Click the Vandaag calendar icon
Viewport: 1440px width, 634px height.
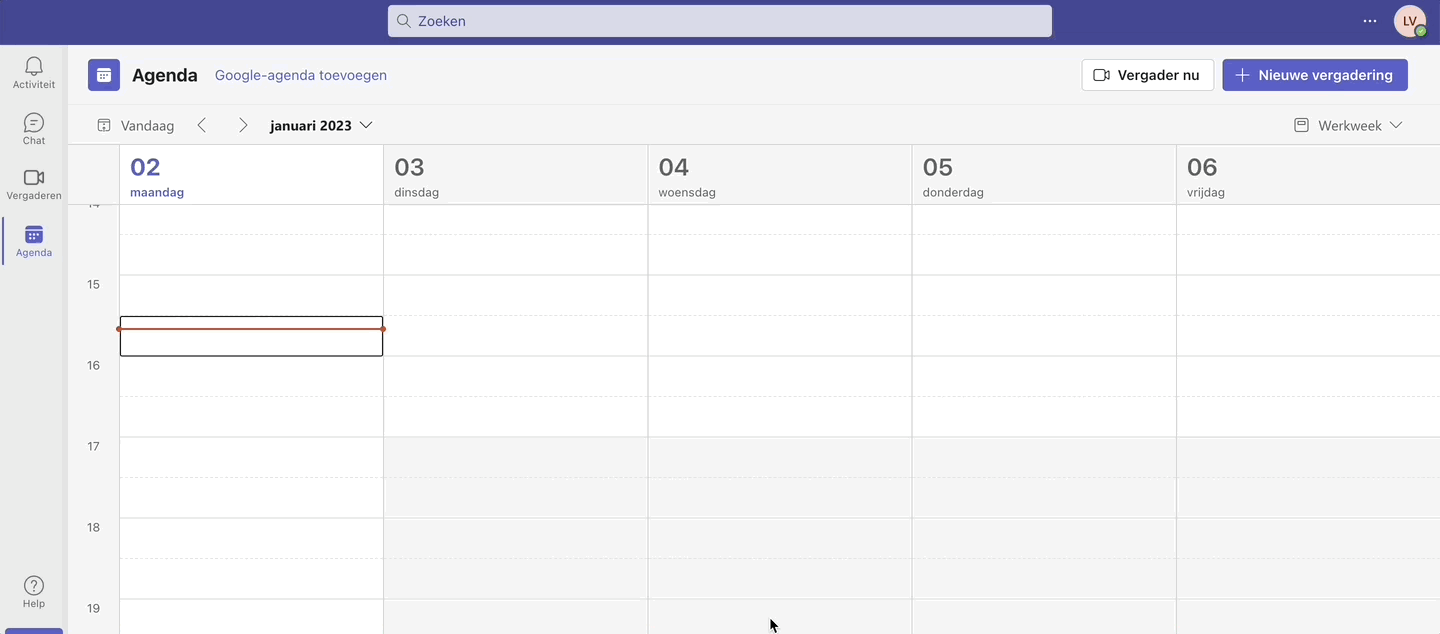click(104, 125)
